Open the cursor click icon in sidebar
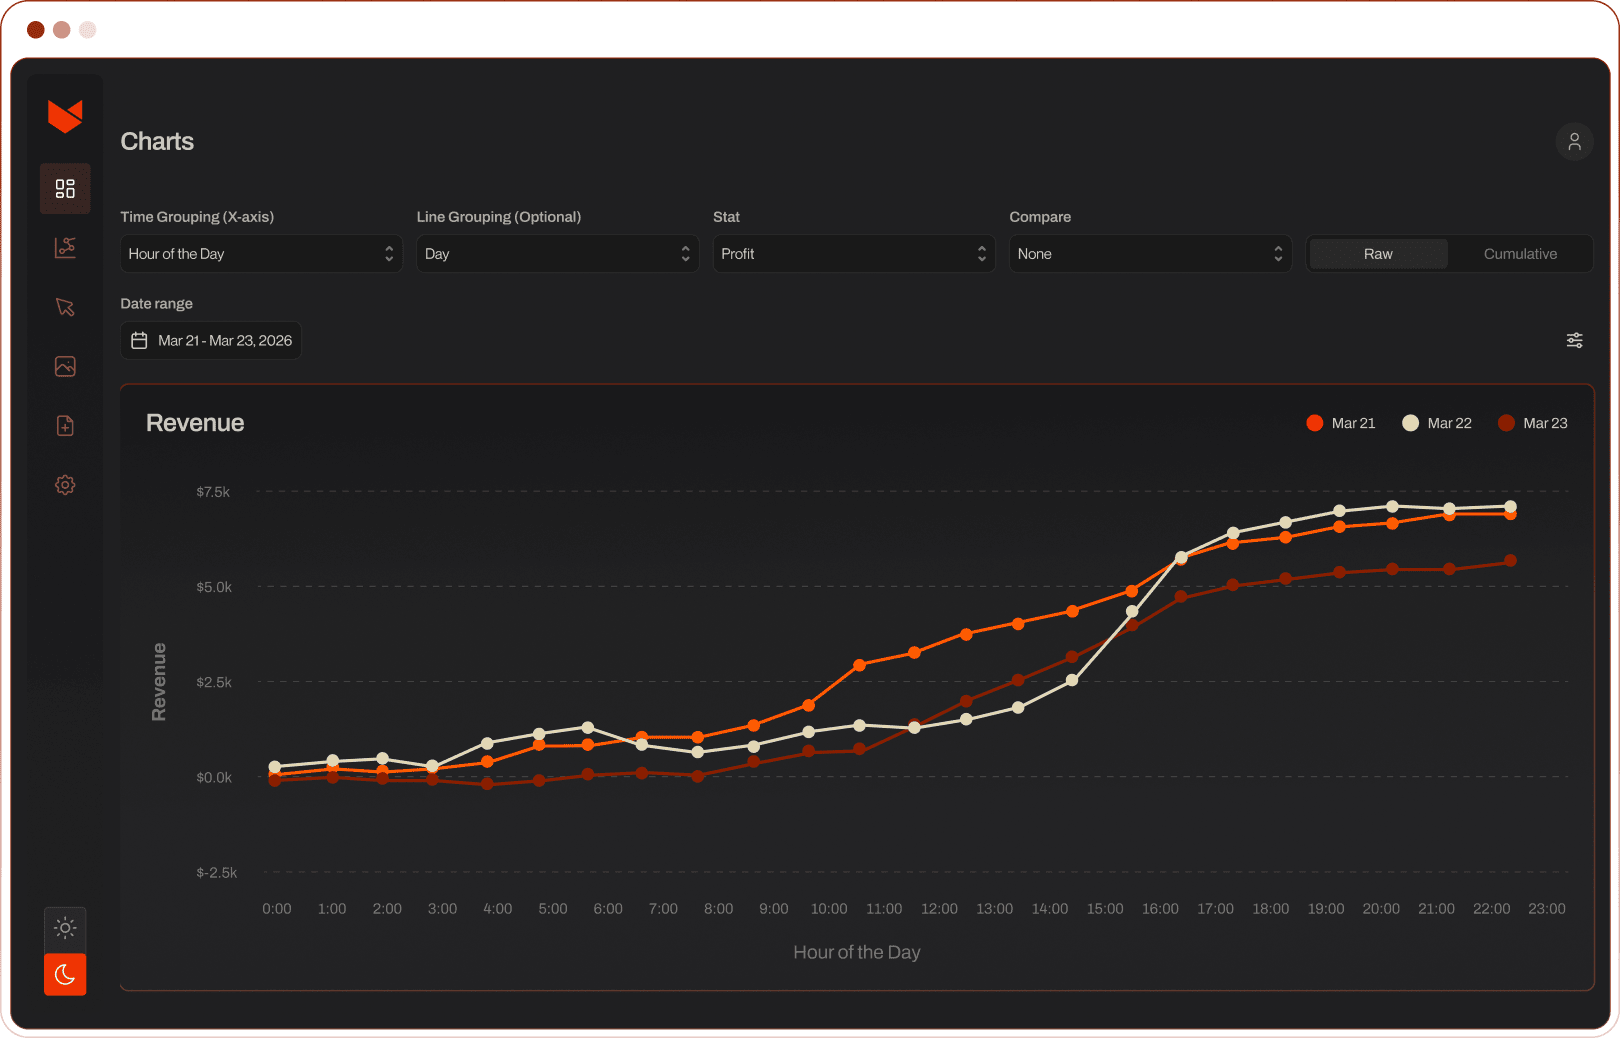The image size is (1620, 1038). (65, 307)
